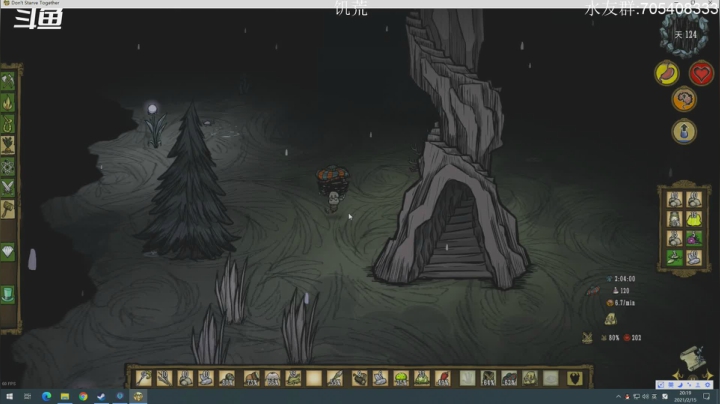Rotate camera with left gold arrow

pyautogui.click(x=677, y=375)
